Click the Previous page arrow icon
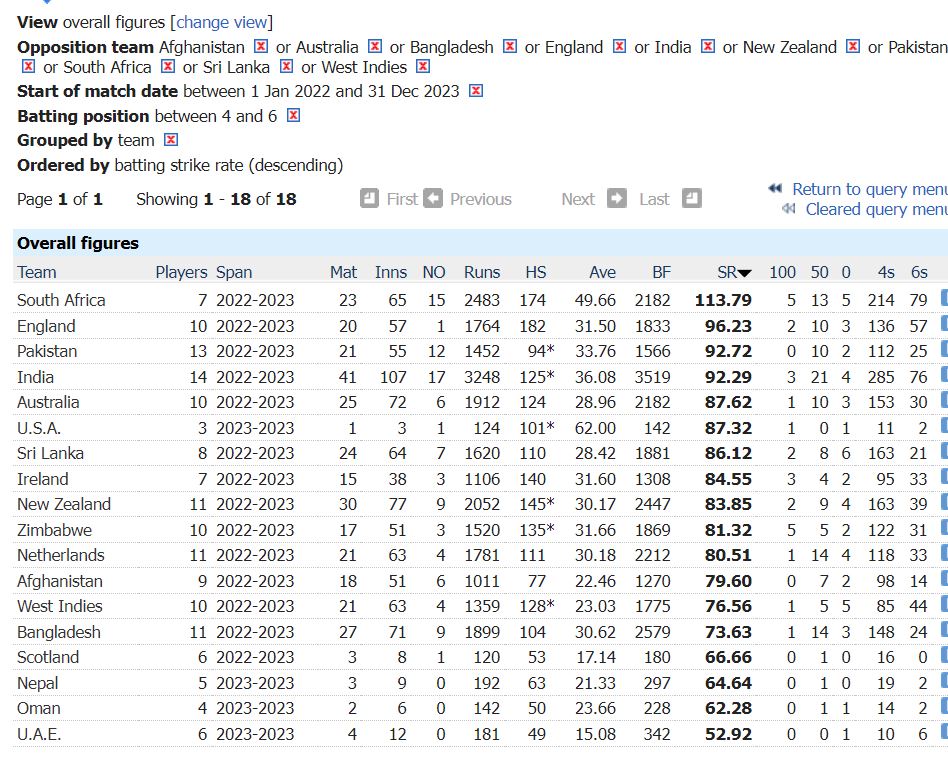Image resolution: width=948 pixels, height=758 pixels. click(x=433, y=198)
